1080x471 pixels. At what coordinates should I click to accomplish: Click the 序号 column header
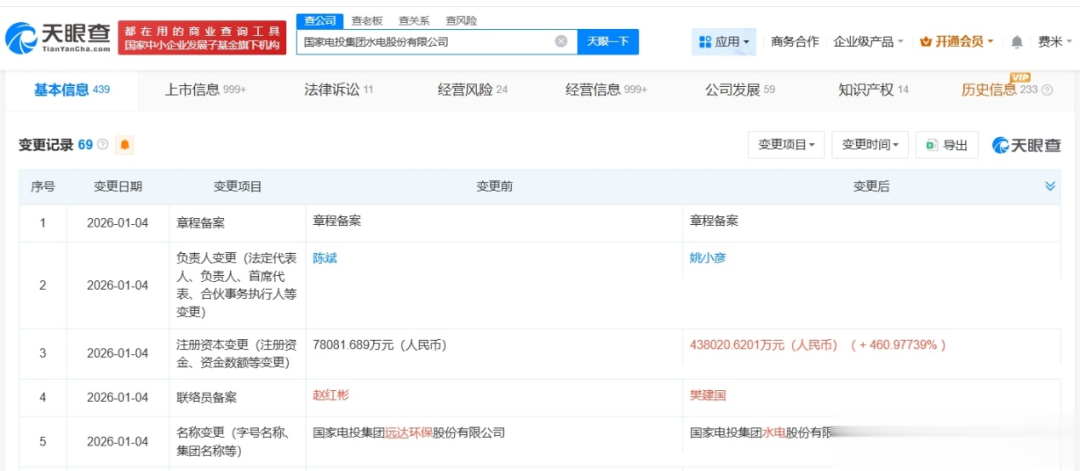click(x=43, y=187)
